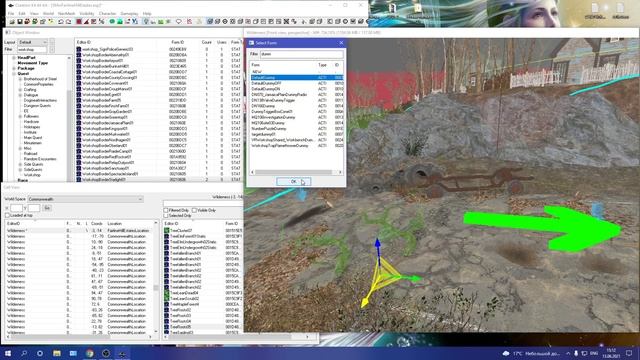The height and width of the screenshot is (360, 640).
Task: Click the Undo toolbar icon
Action: pos(60,21)
